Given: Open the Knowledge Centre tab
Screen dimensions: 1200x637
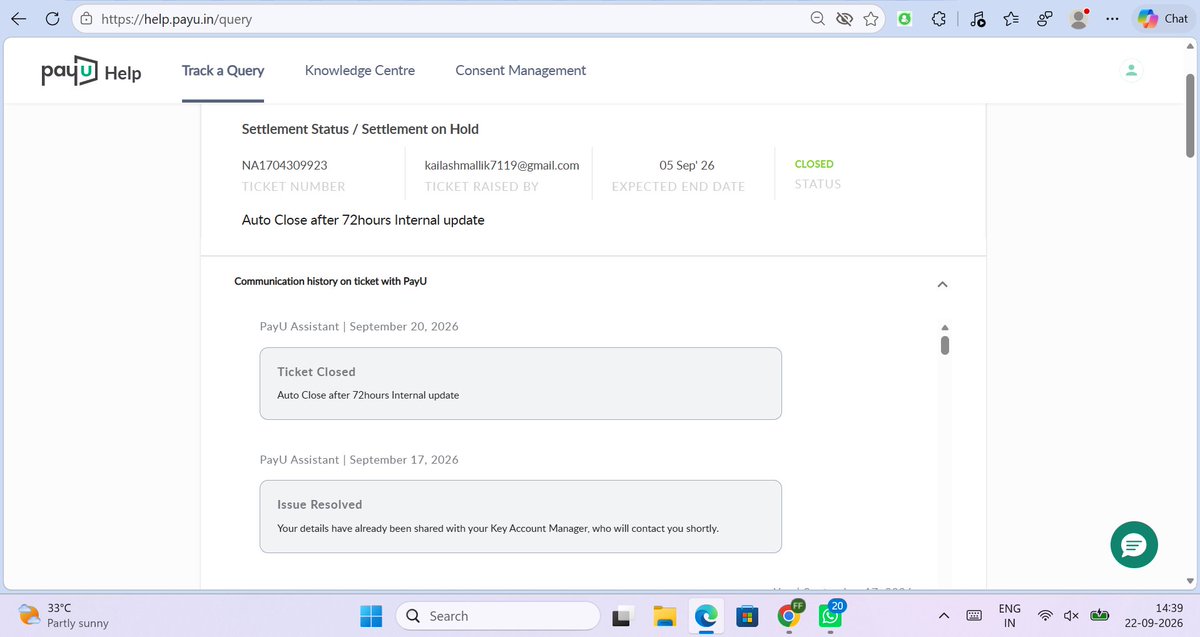Looking at the screenshot, I should coord(360,71).
